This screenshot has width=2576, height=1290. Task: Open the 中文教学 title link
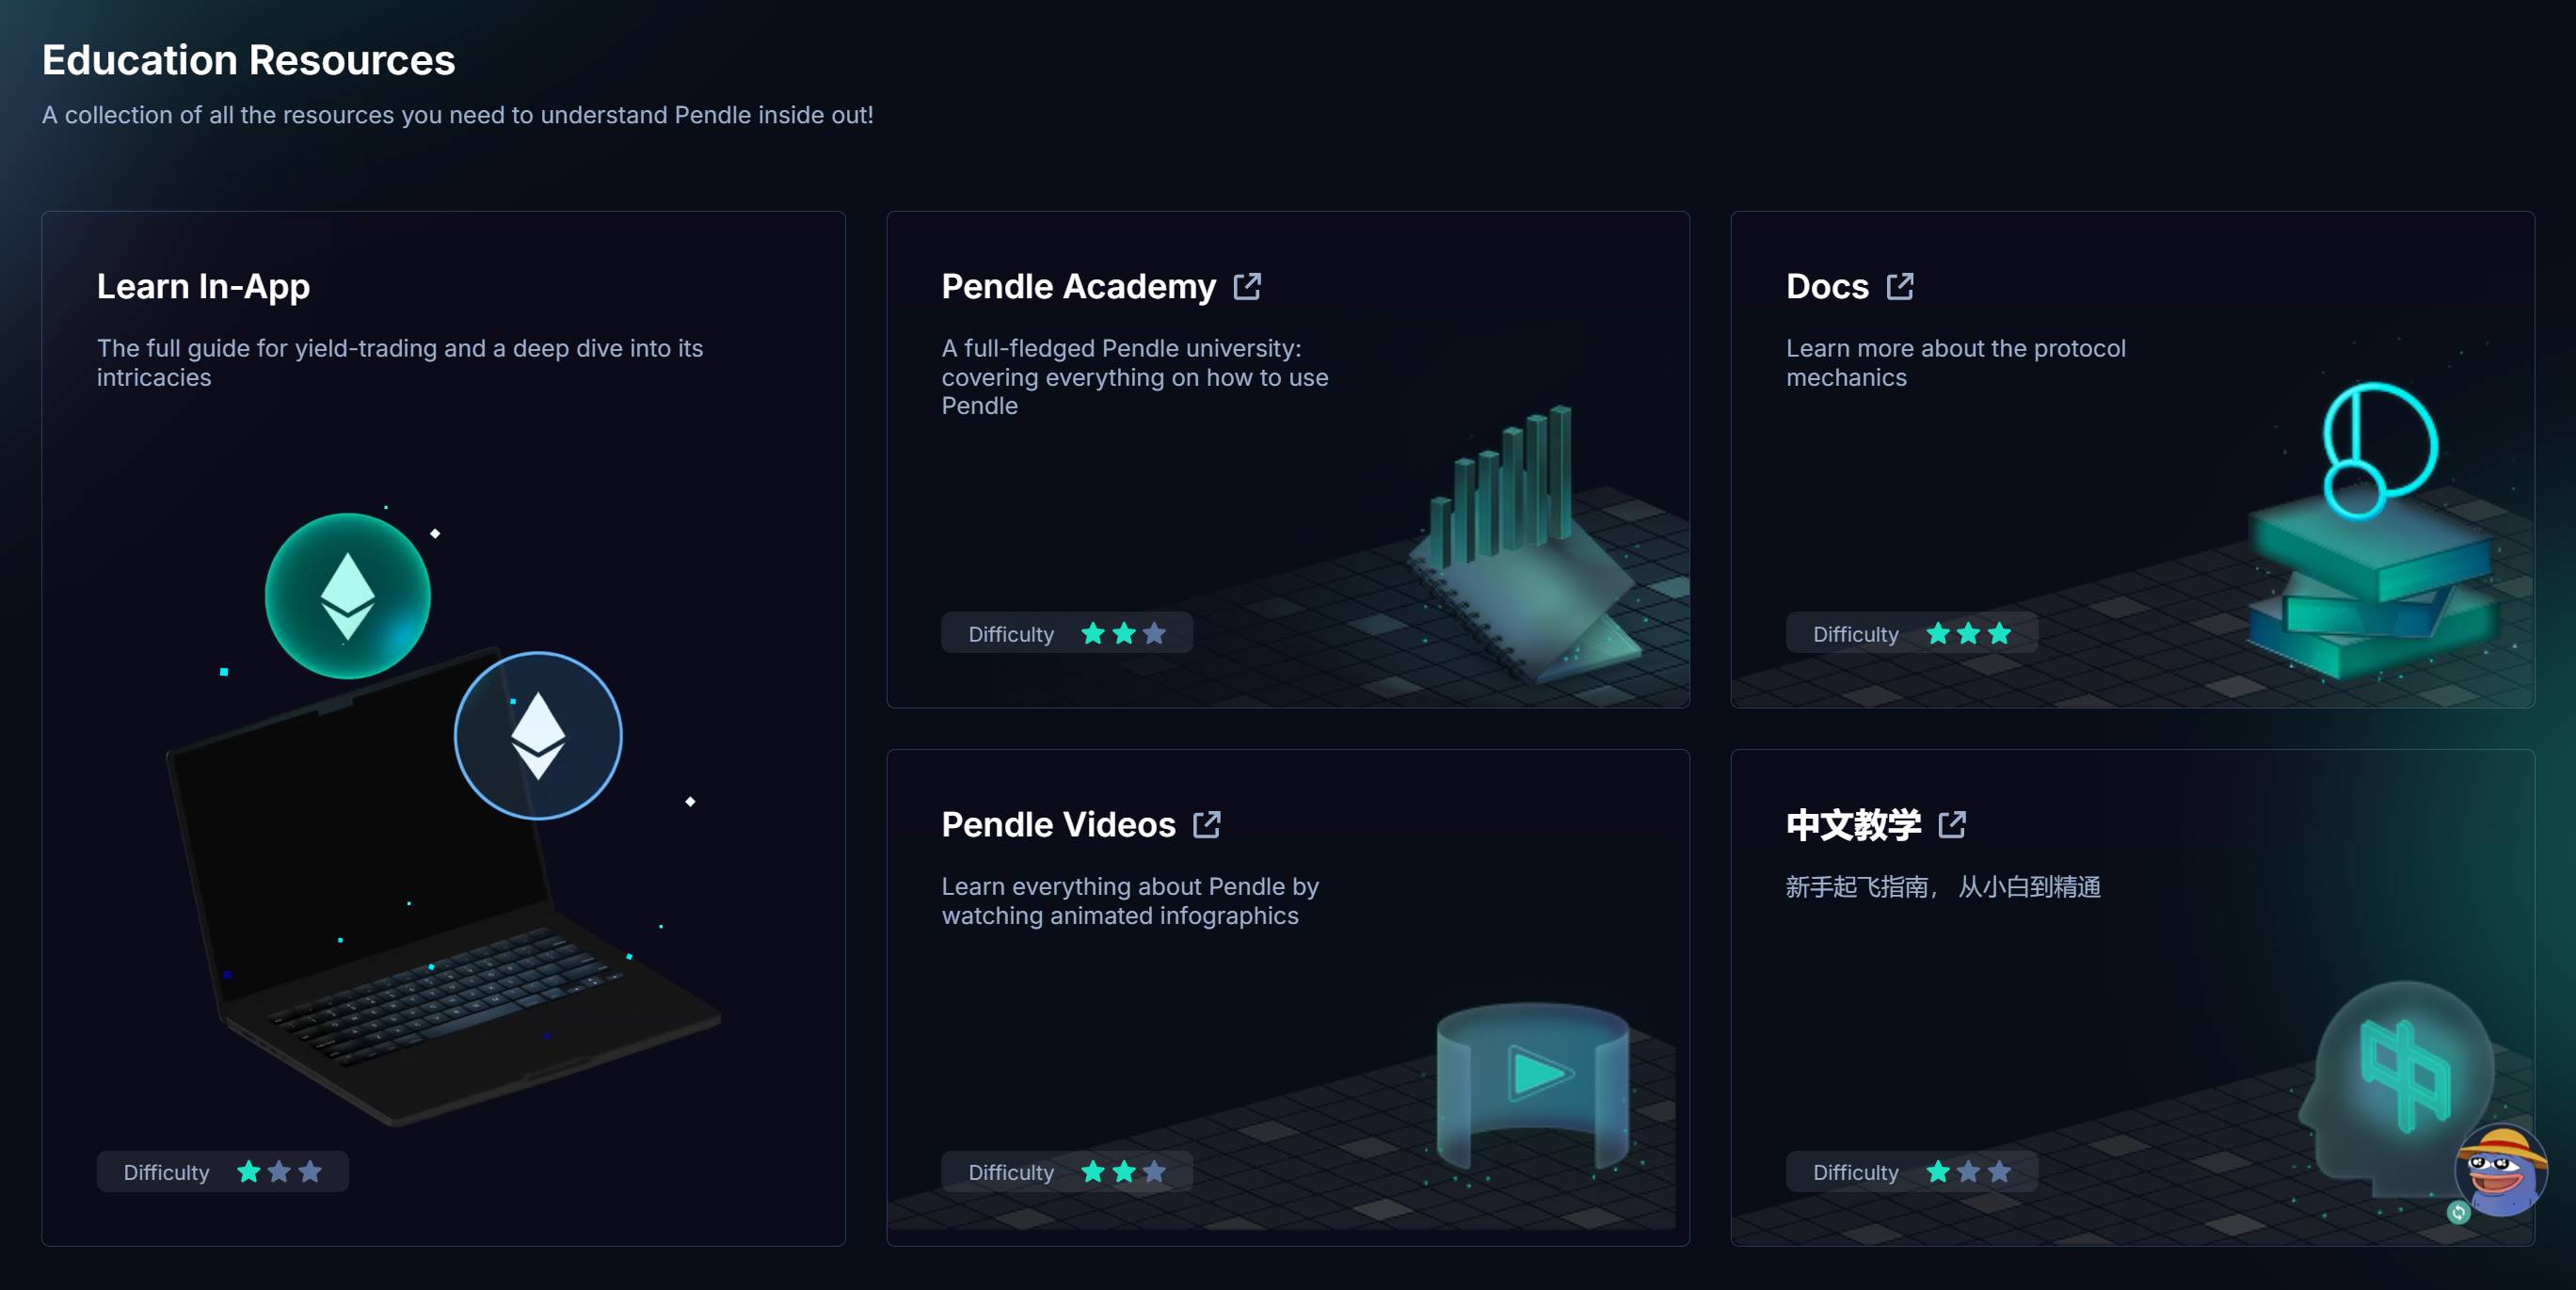pos(1852,824)
